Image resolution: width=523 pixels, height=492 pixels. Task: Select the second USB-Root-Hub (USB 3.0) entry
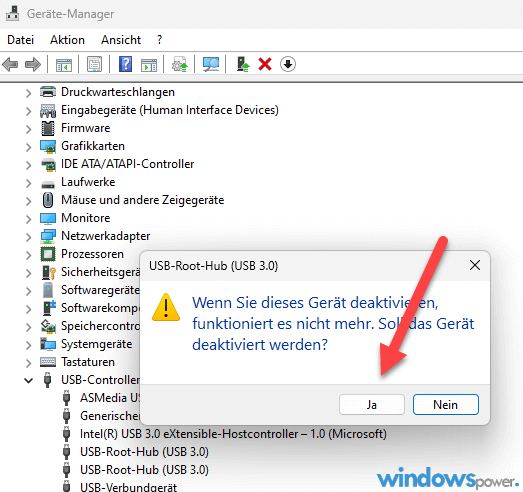click(144, 470)
